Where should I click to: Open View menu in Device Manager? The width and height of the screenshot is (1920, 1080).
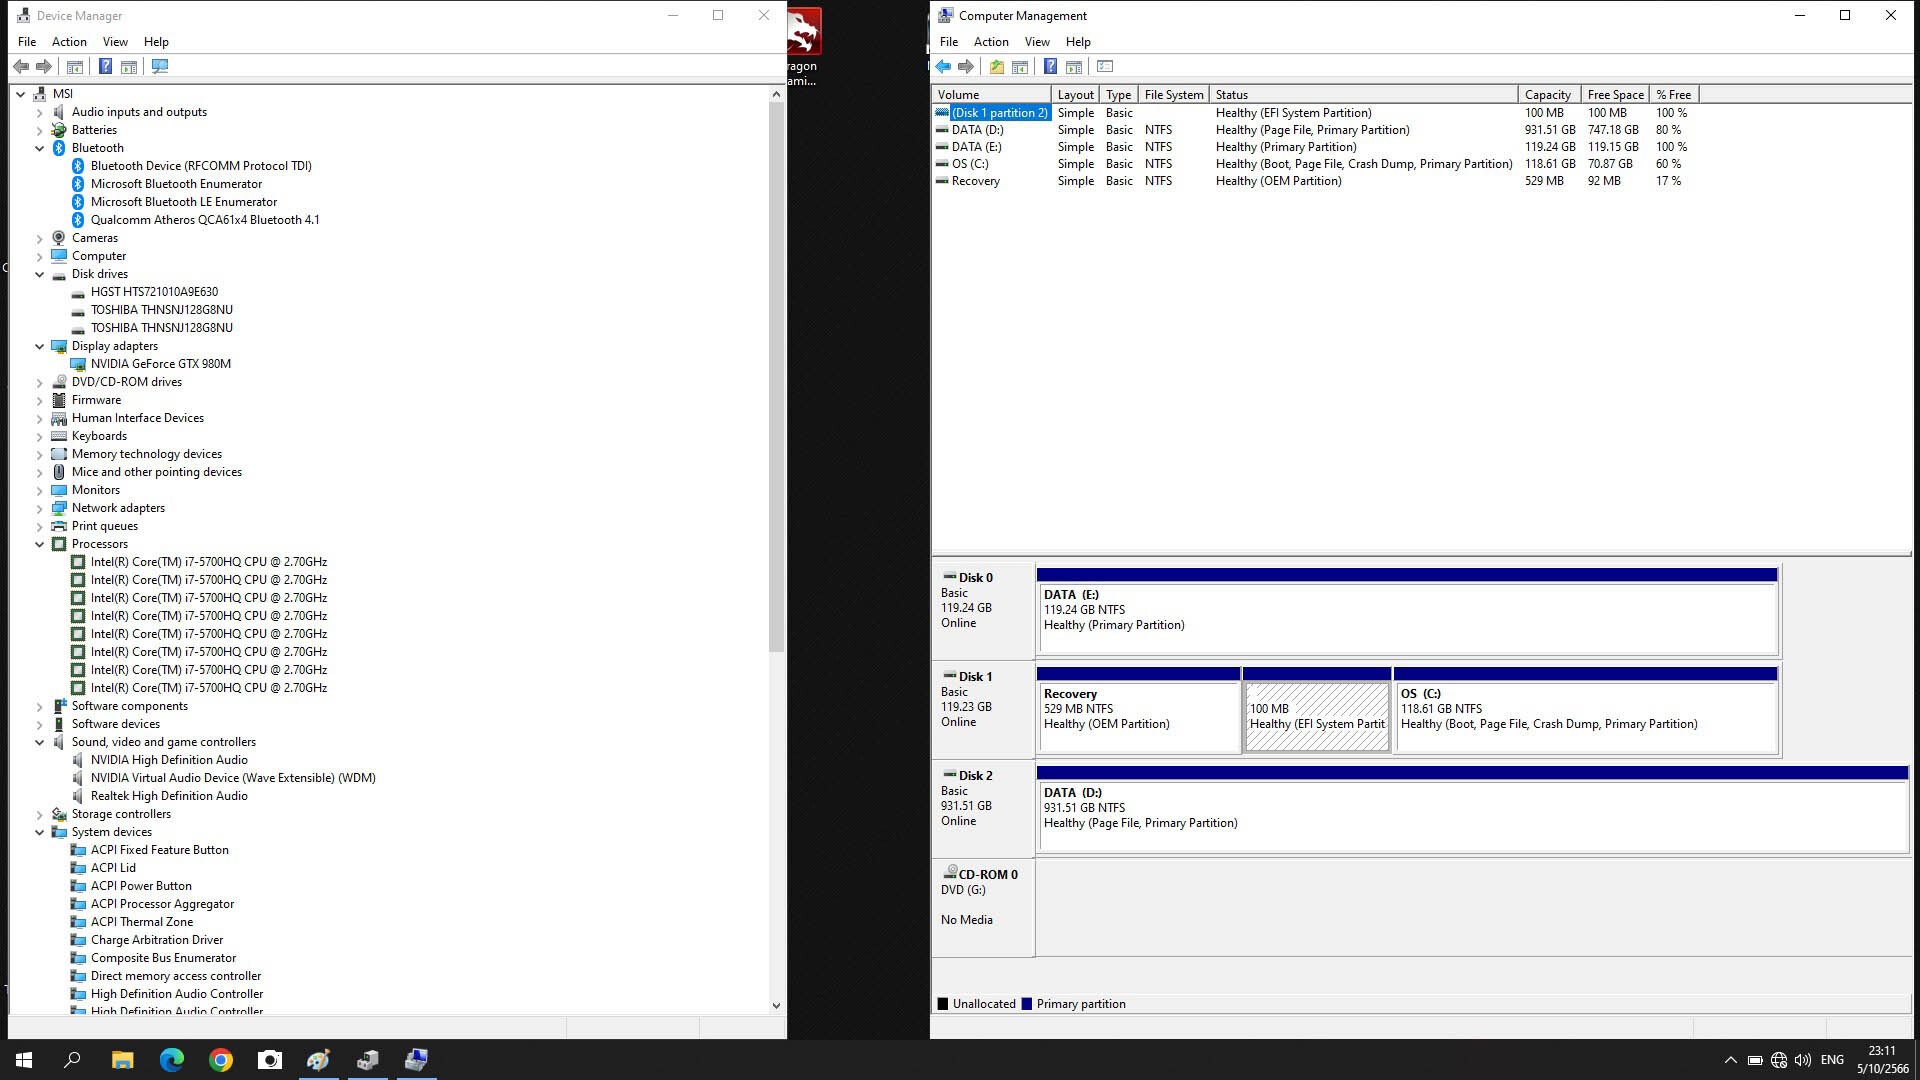115,42
